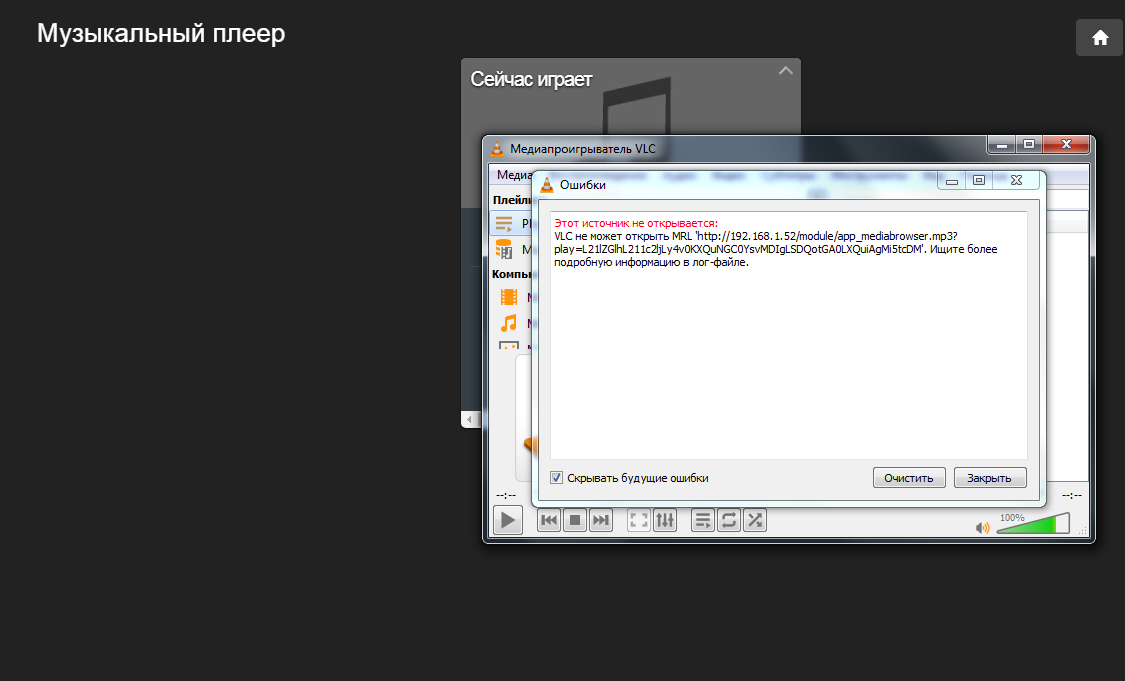
Task: Stop playback in VLC
Action: click(x=575, y=520)
